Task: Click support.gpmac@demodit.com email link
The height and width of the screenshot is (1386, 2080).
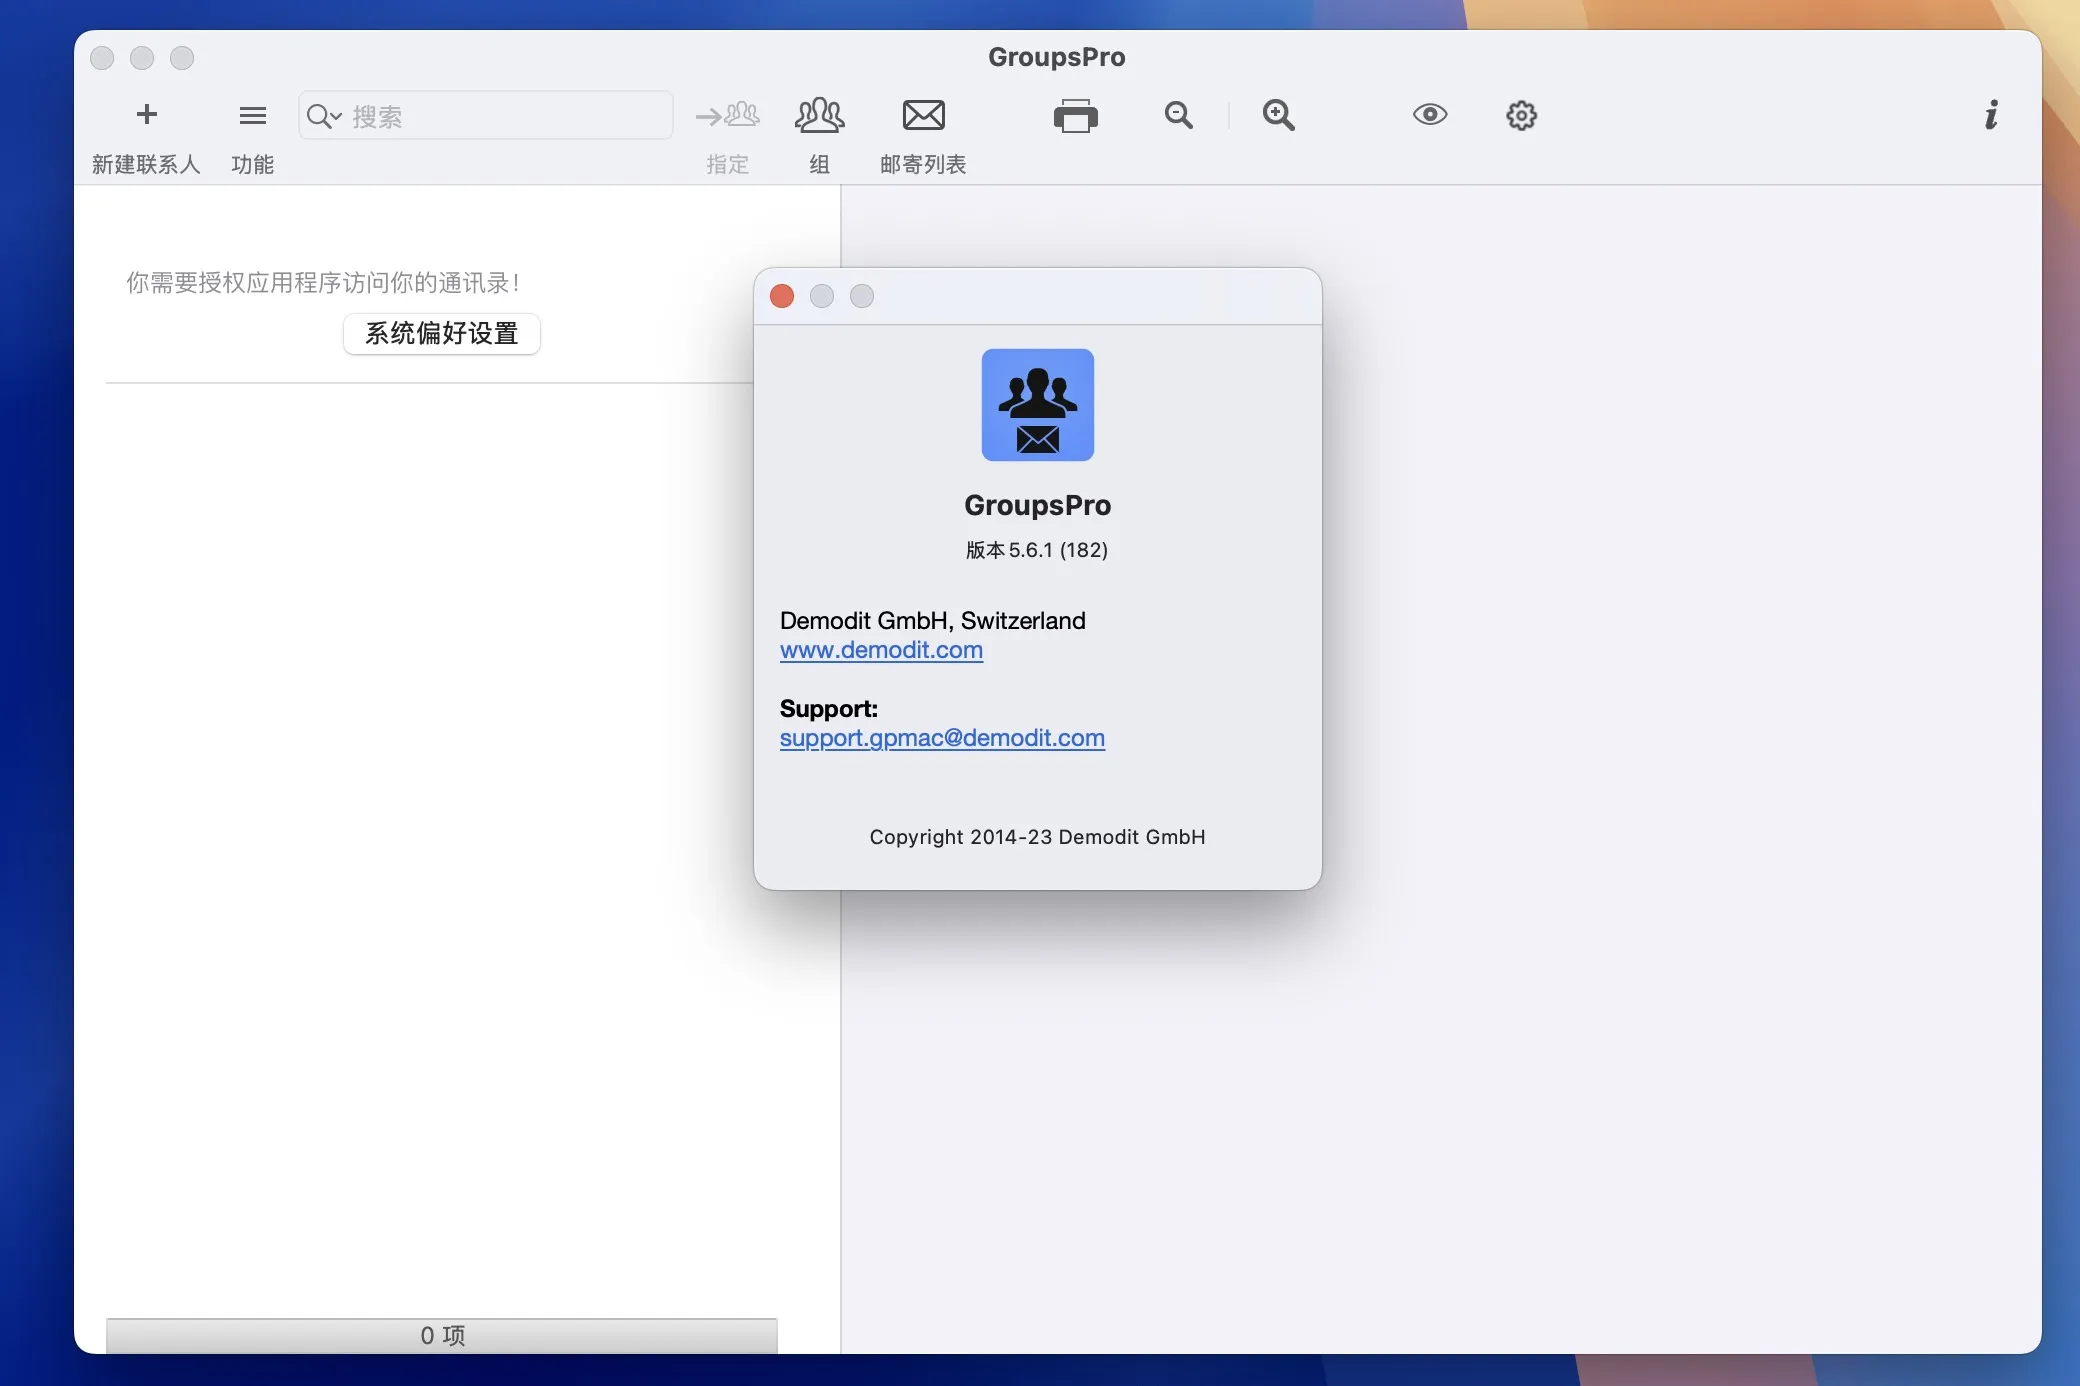Action: tap(942, 738)
